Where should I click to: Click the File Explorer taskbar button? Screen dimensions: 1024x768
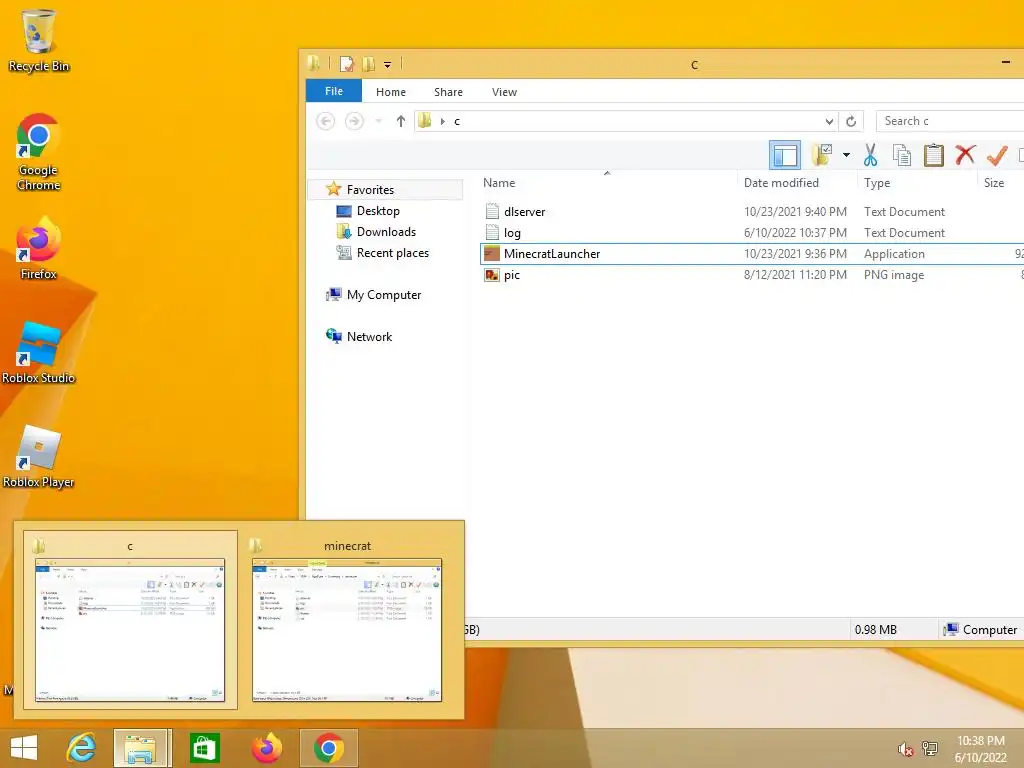coord(142,748)
